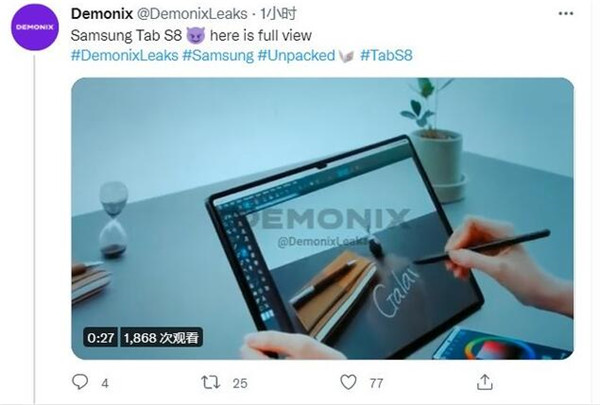Click the @DemonixLeaks handle
600x405 pixels.
192,14
